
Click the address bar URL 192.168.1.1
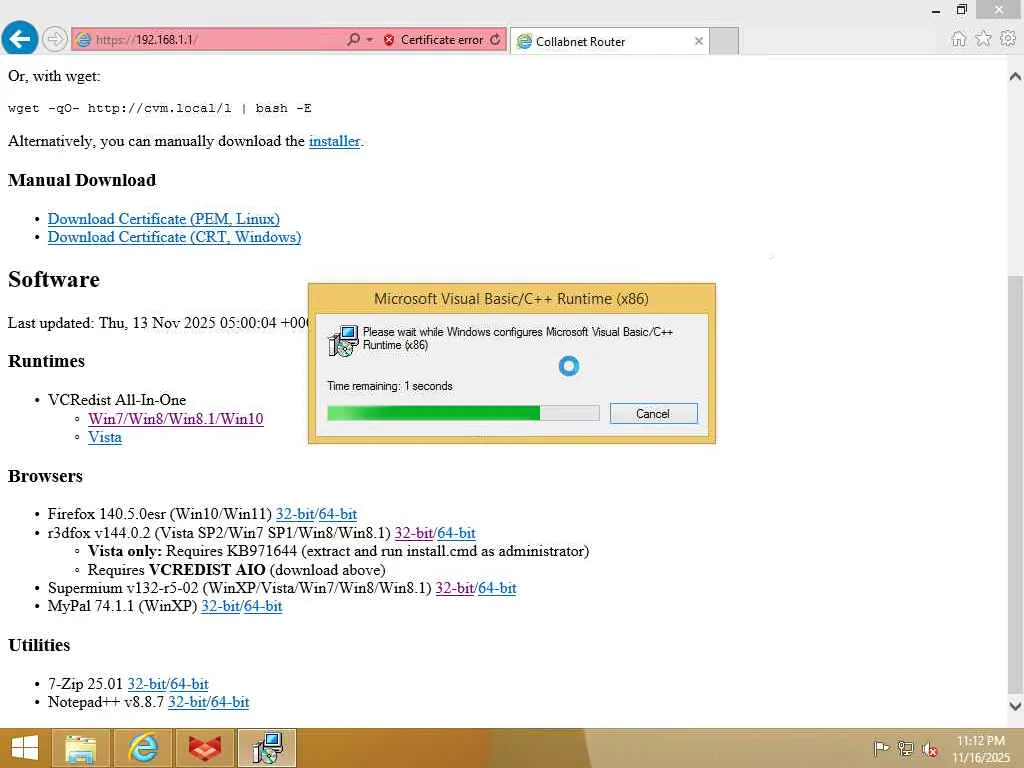click(x=146, y=39)
